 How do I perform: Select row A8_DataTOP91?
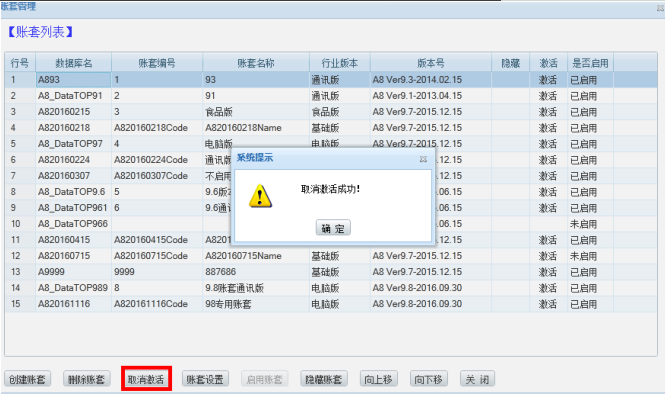click(331, 96)
